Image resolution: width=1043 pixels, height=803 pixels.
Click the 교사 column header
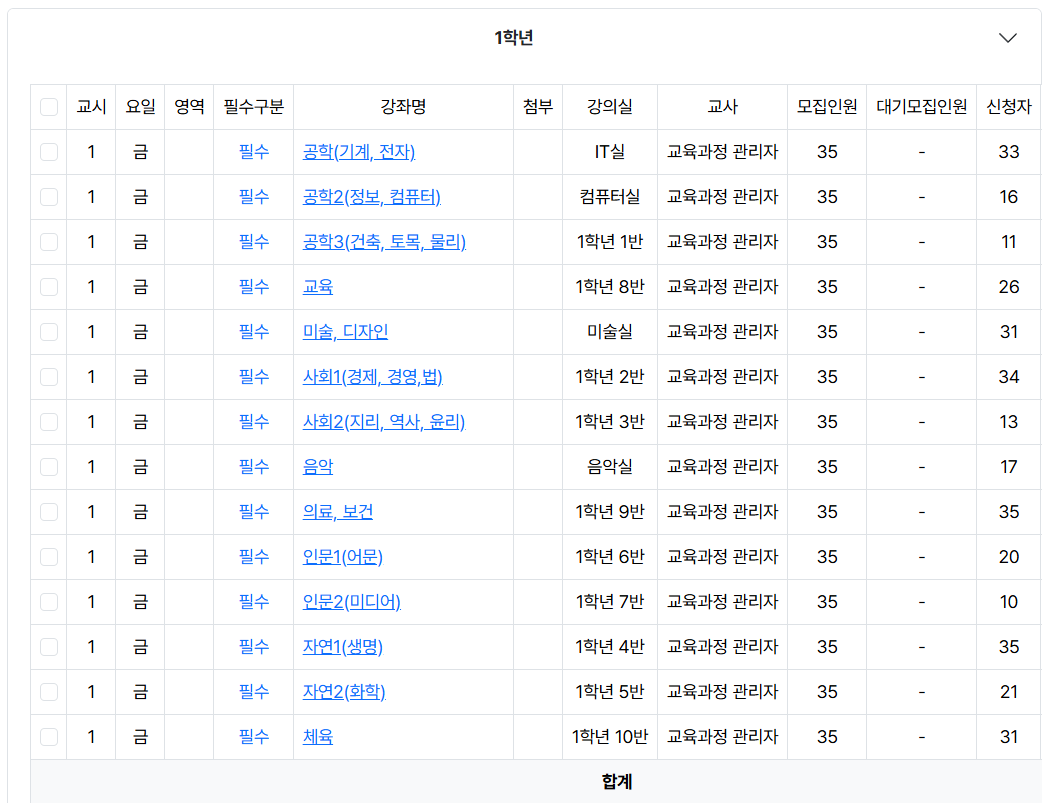722,106
